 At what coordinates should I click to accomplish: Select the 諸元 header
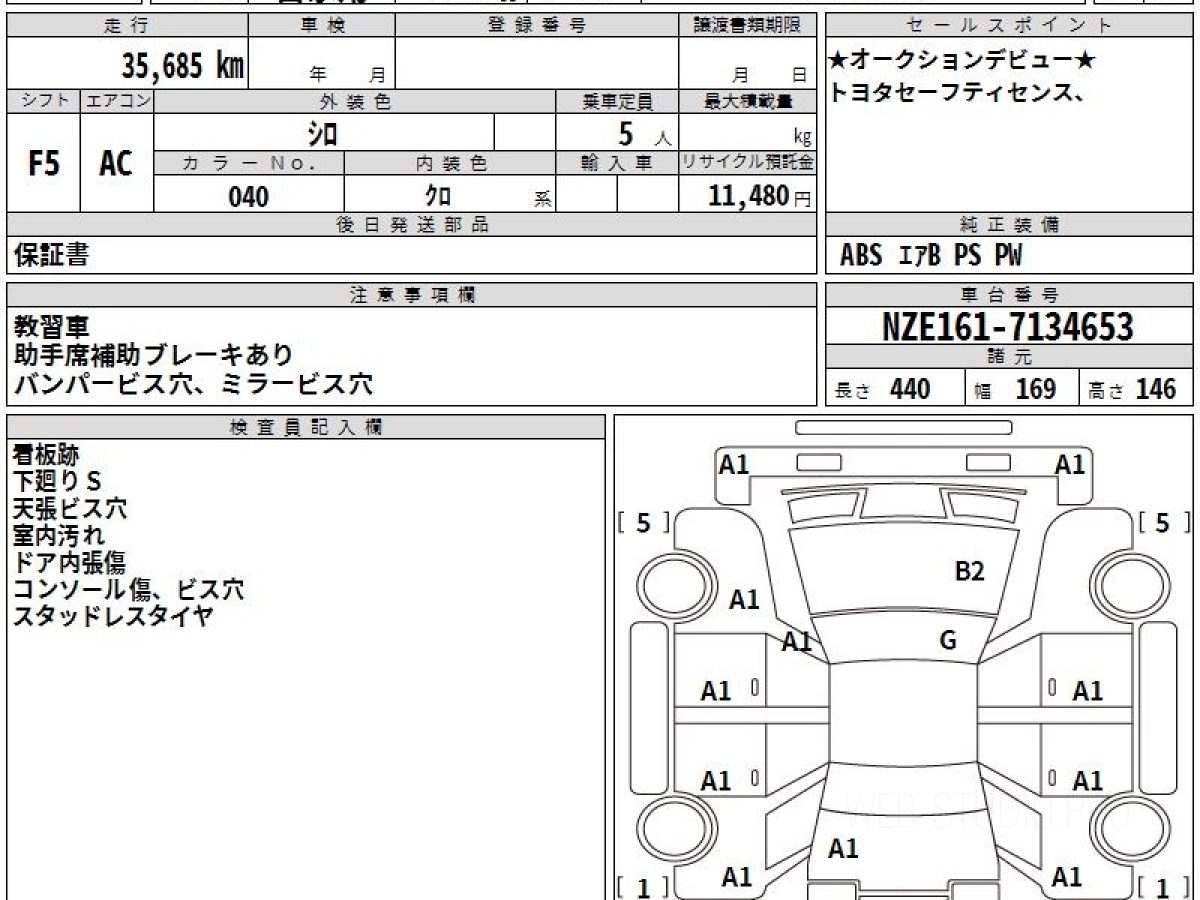tap(1010, 357)
